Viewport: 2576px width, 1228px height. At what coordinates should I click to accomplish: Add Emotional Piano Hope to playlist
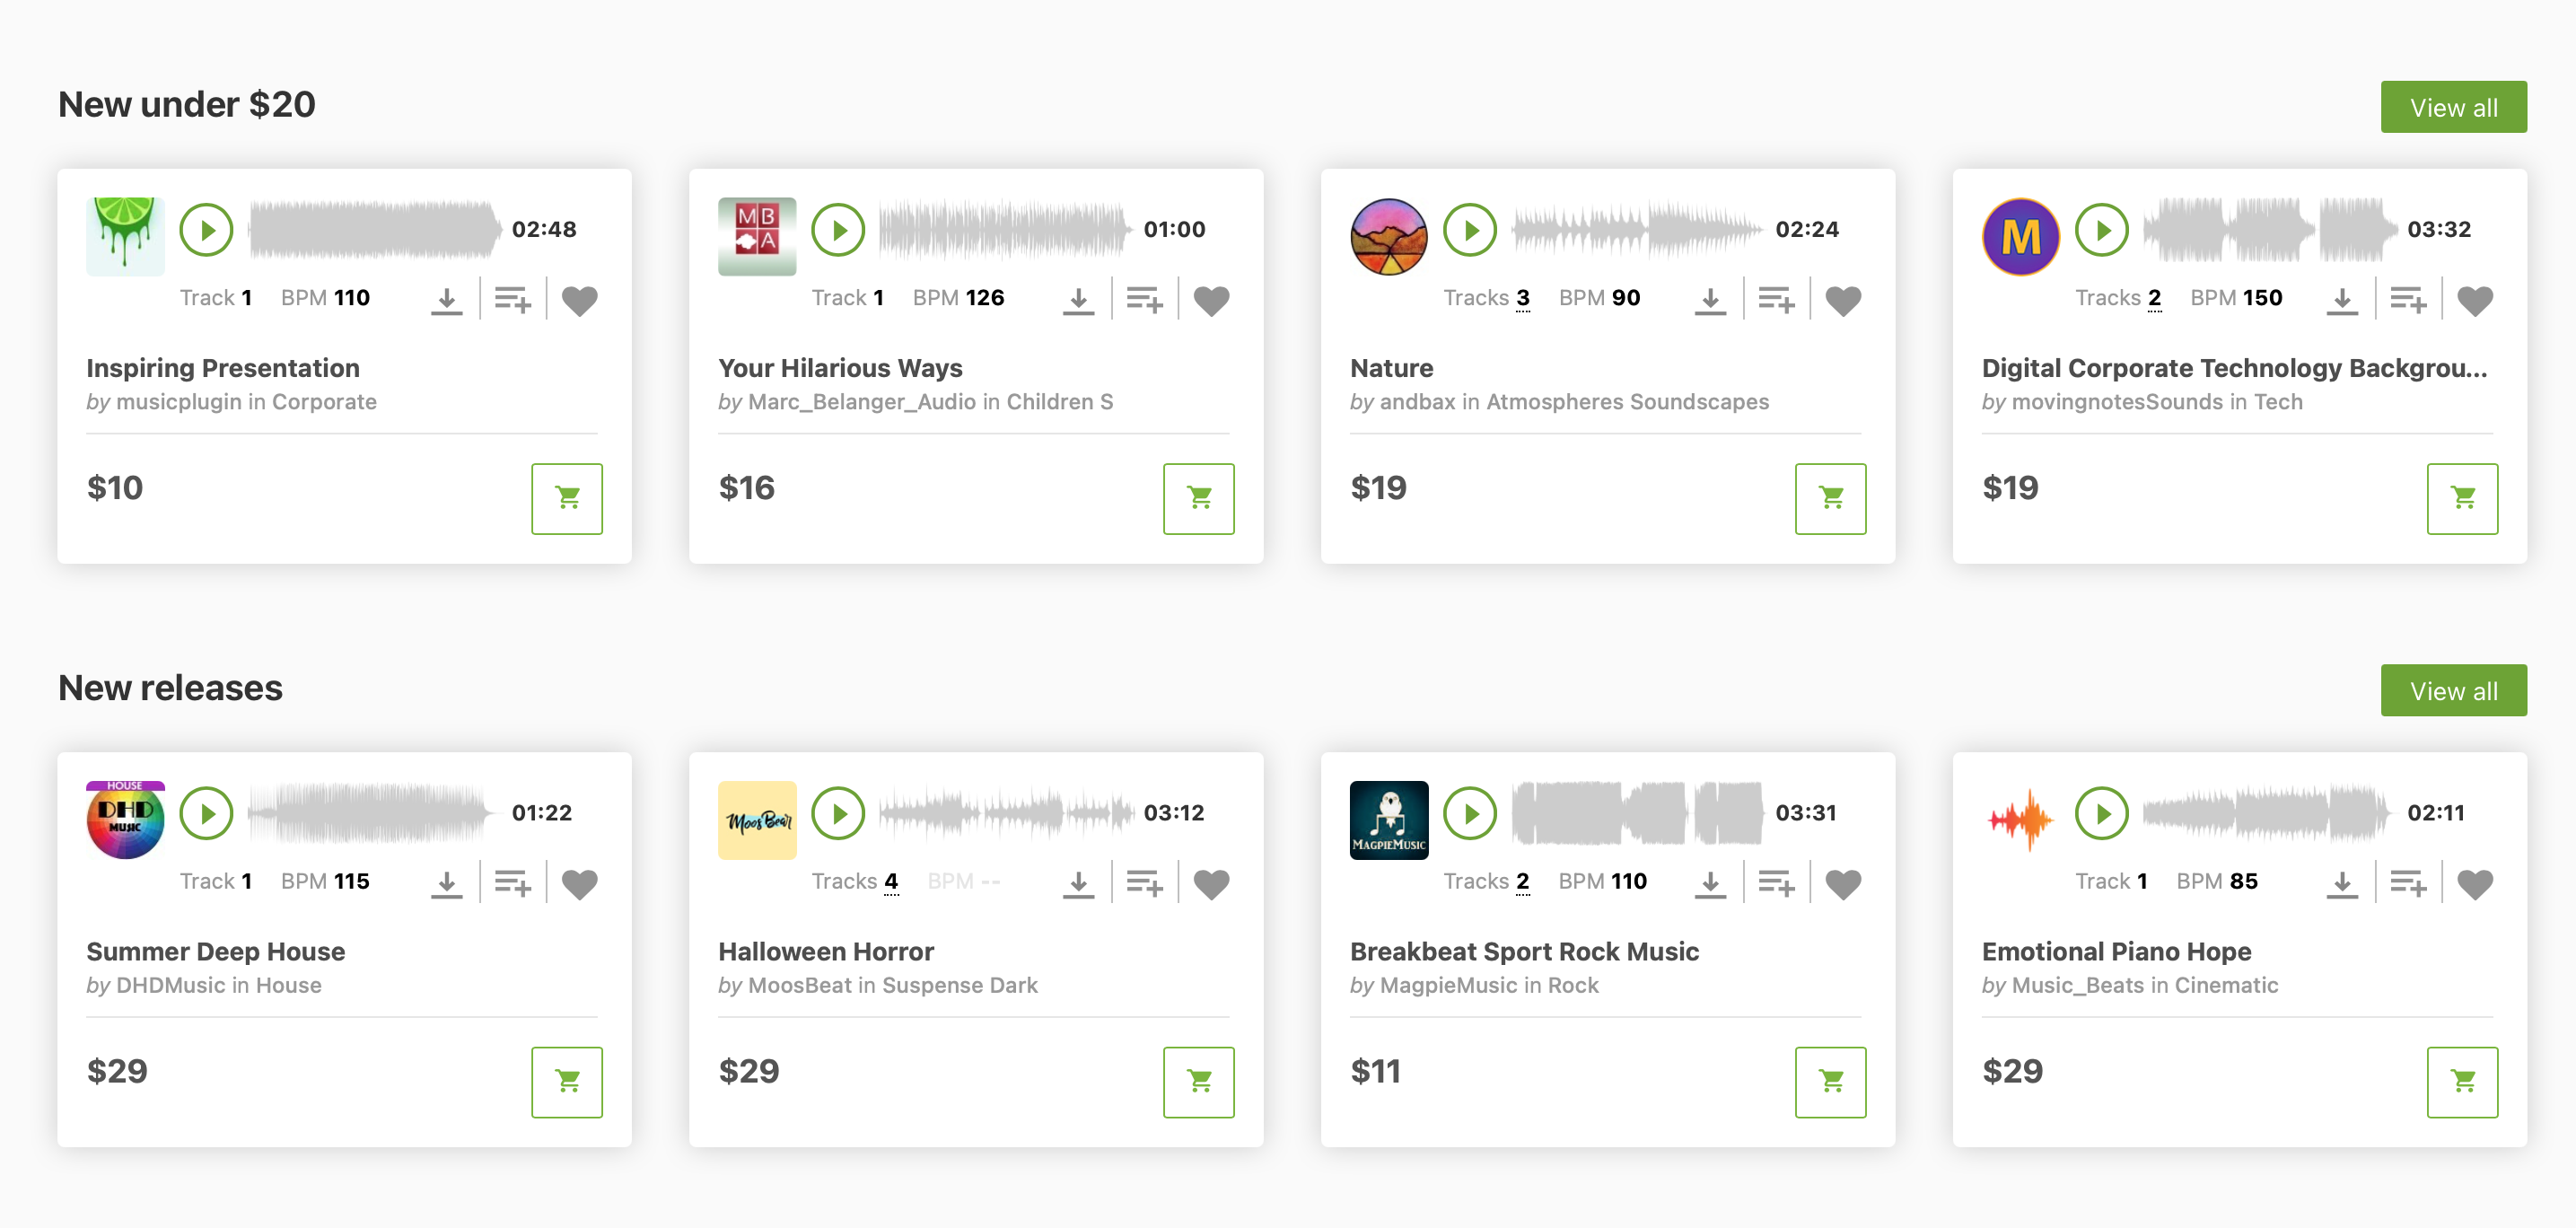2408,883
